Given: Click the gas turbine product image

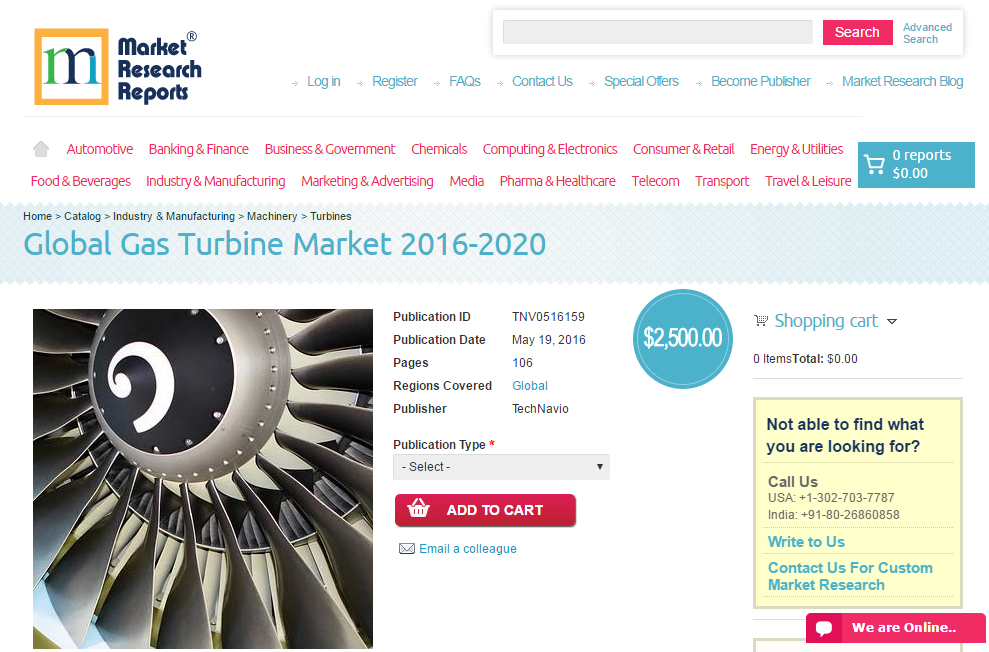Looking at the screenshot, I should tap(203, 479).
